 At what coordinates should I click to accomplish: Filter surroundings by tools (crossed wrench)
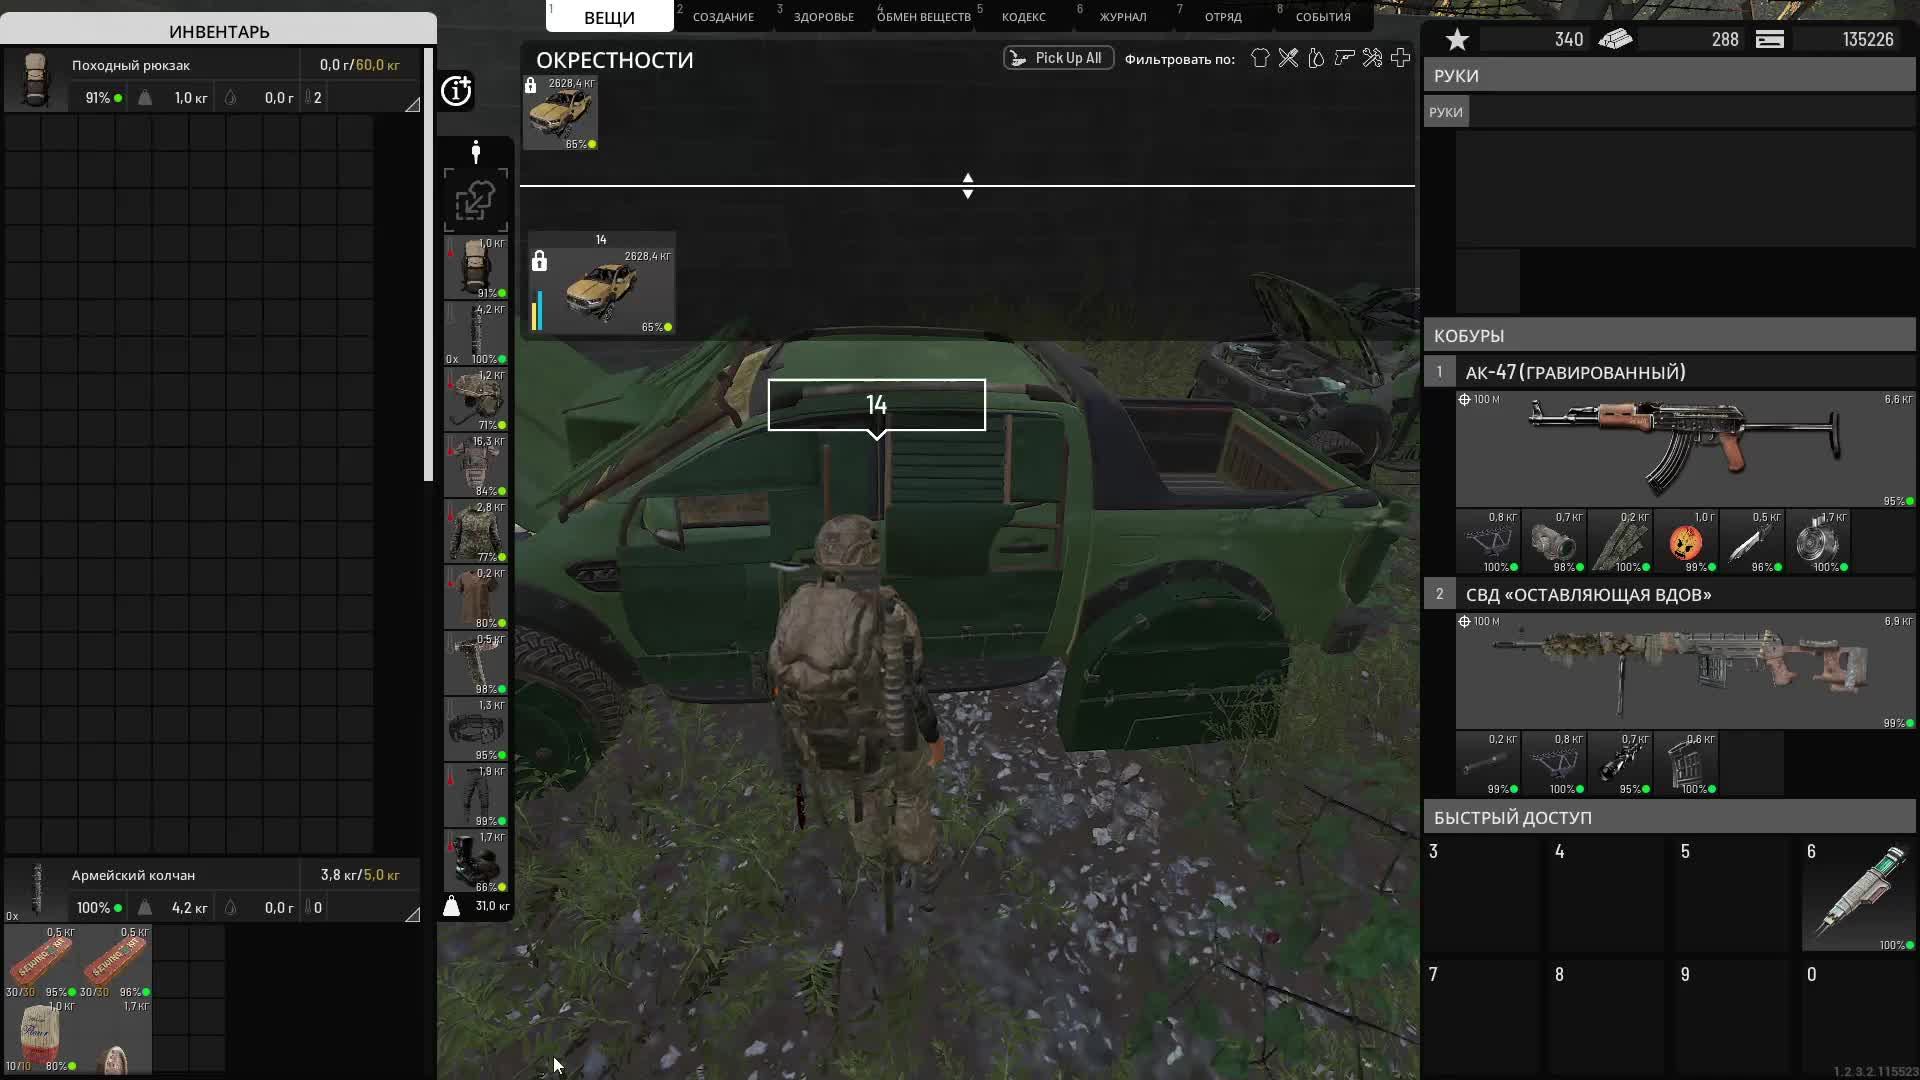(1372, 58)
